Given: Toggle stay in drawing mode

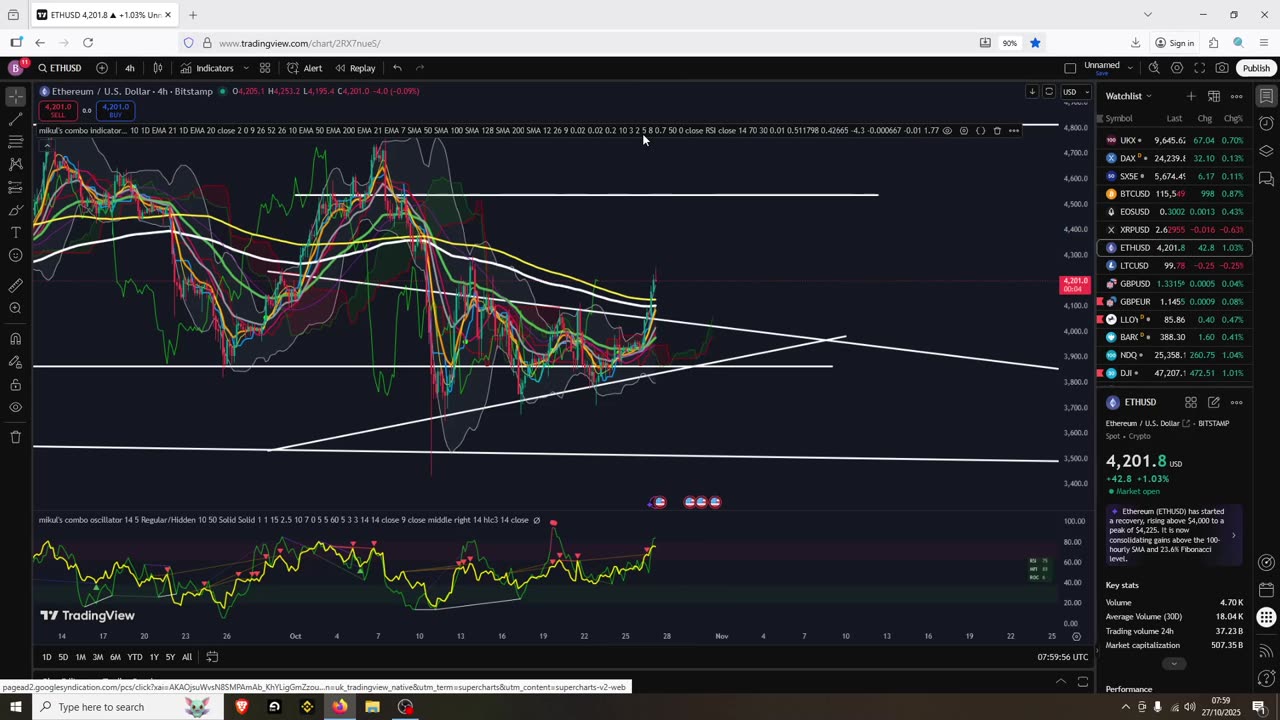Looking at the screenshot, I should click(x=15, y=361).
